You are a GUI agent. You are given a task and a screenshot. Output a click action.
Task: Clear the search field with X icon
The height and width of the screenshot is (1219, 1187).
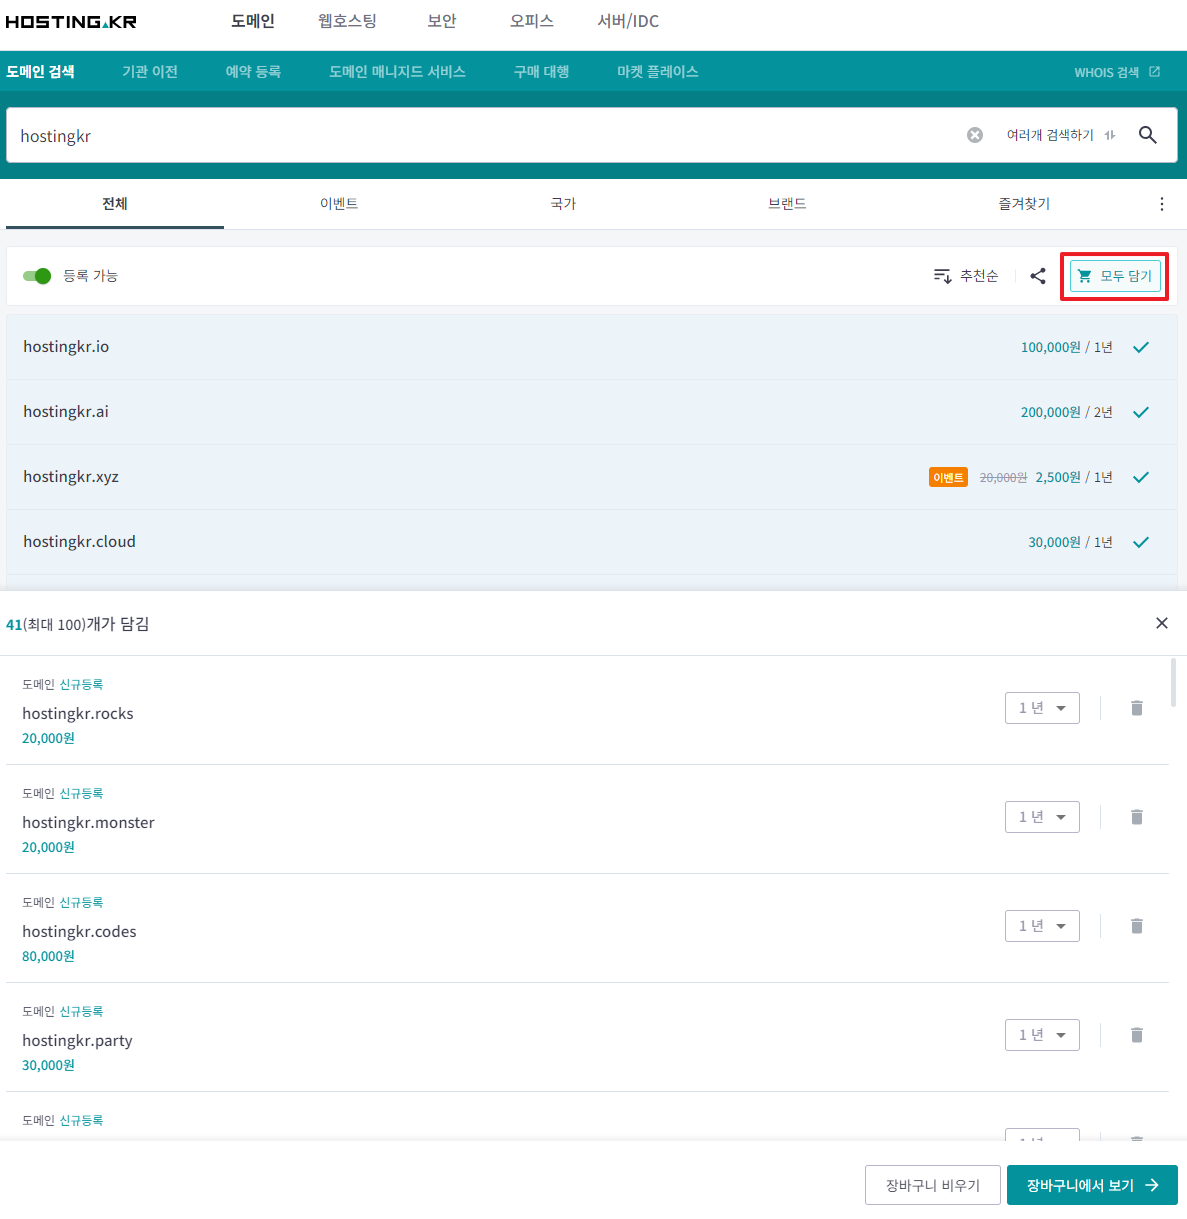tap(975, 135)
